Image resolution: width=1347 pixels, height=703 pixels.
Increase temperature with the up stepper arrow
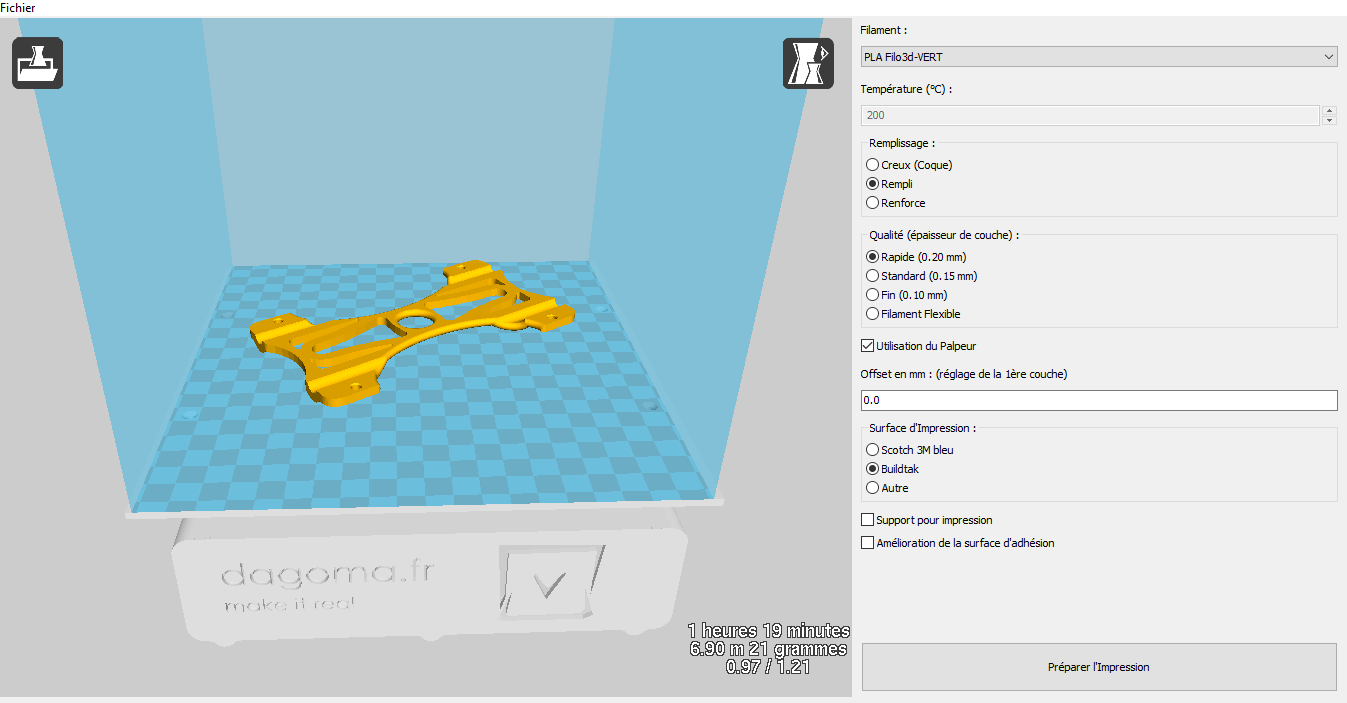coord(1329,111)
